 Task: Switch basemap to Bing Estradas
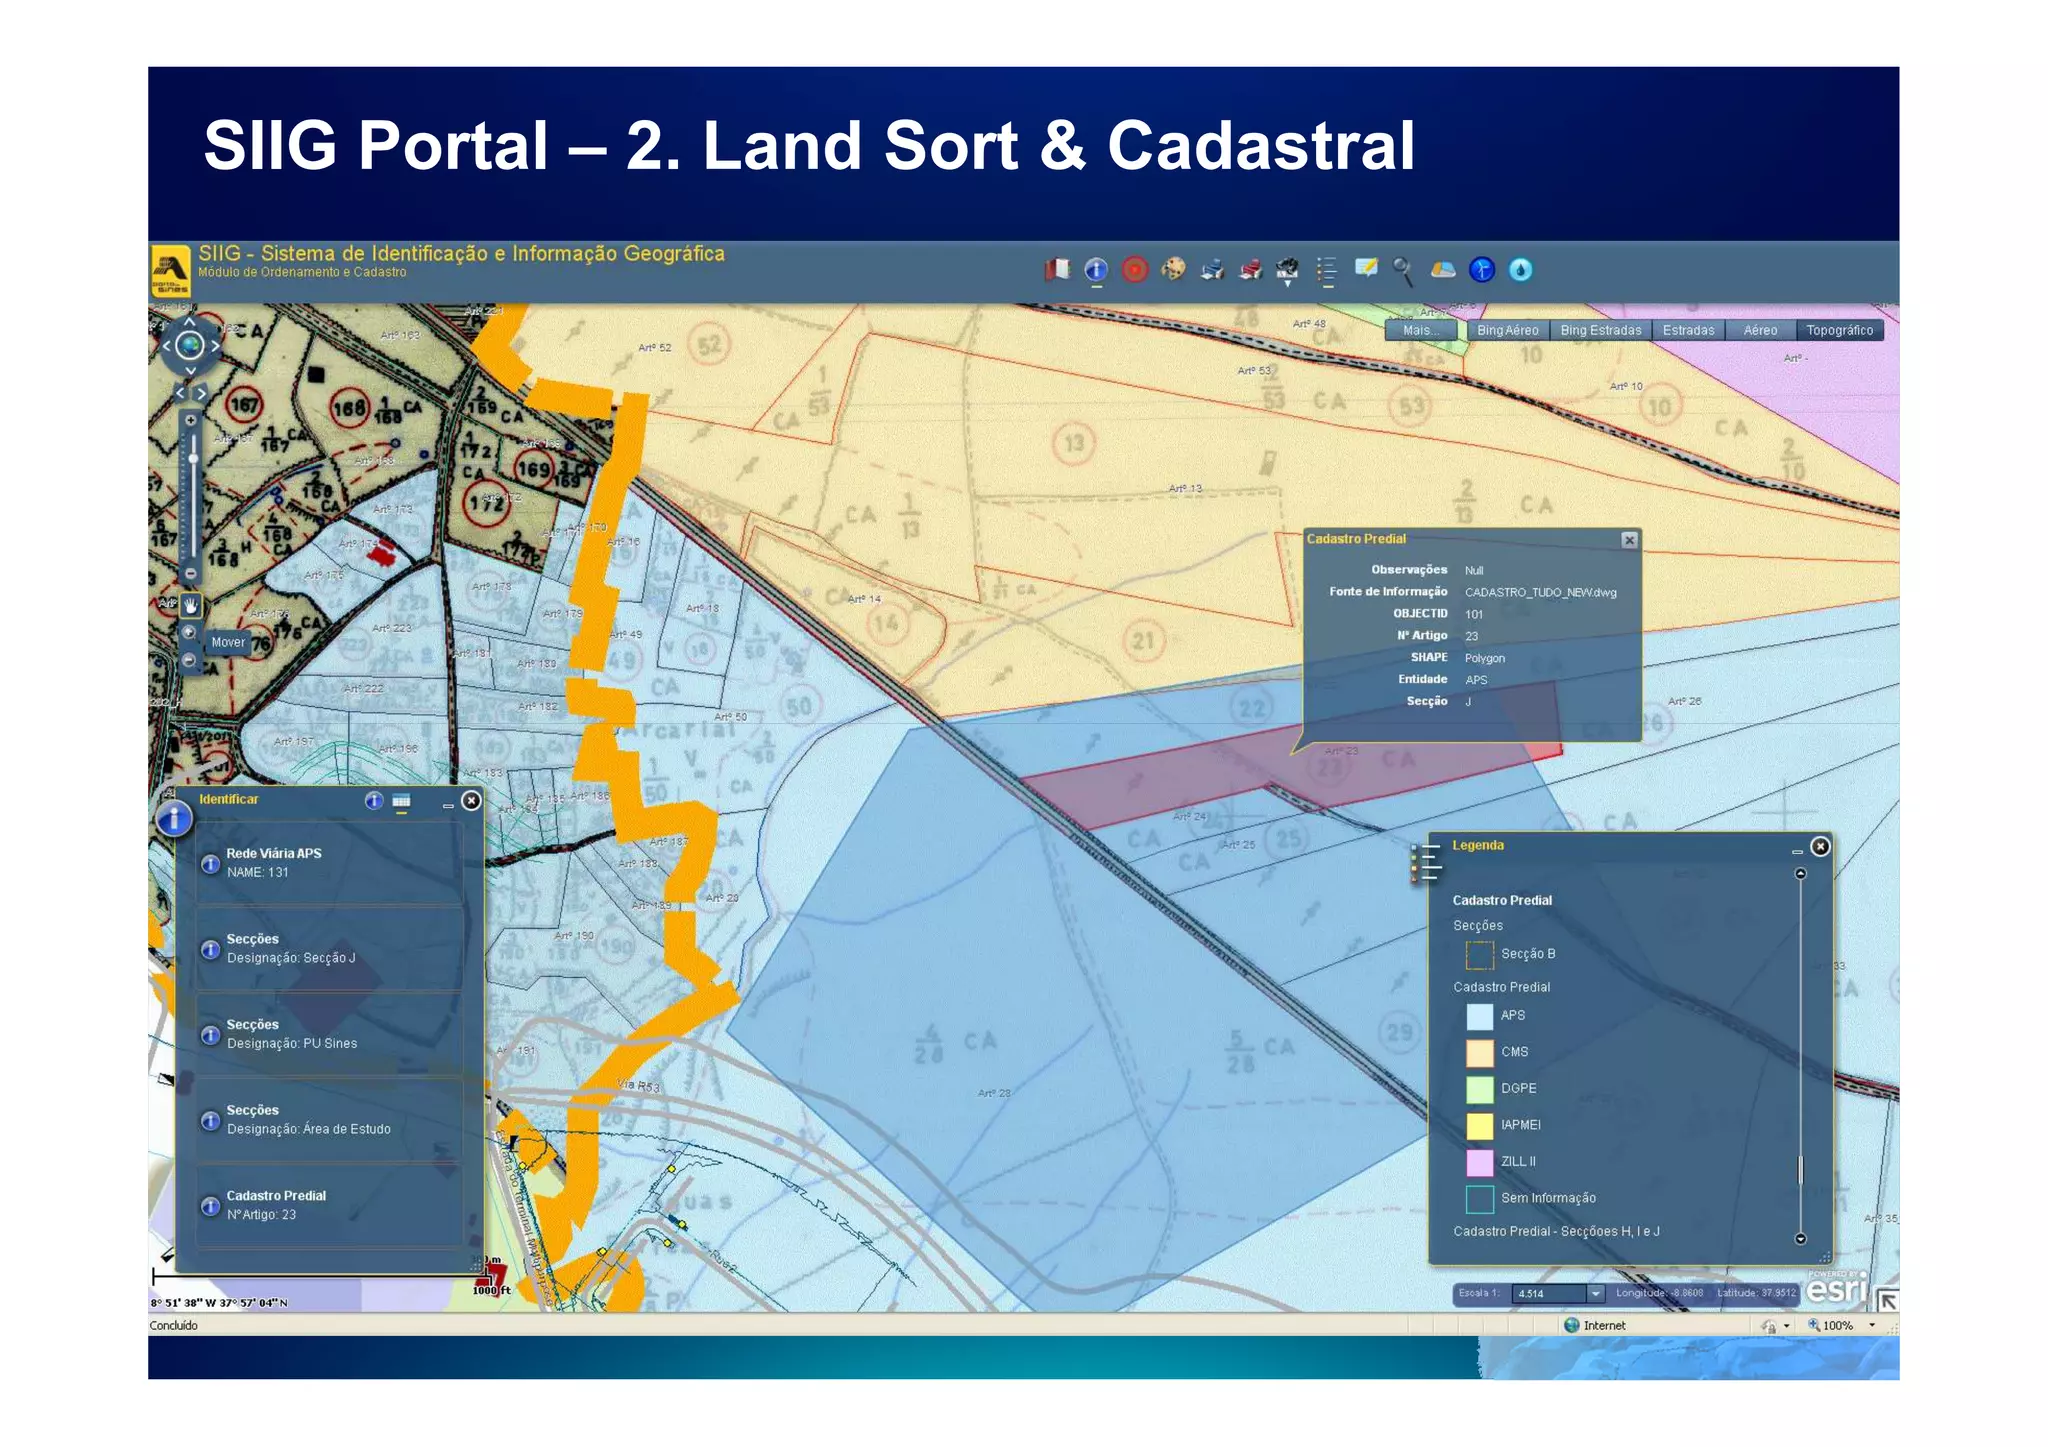click(x=1600, y=330)
